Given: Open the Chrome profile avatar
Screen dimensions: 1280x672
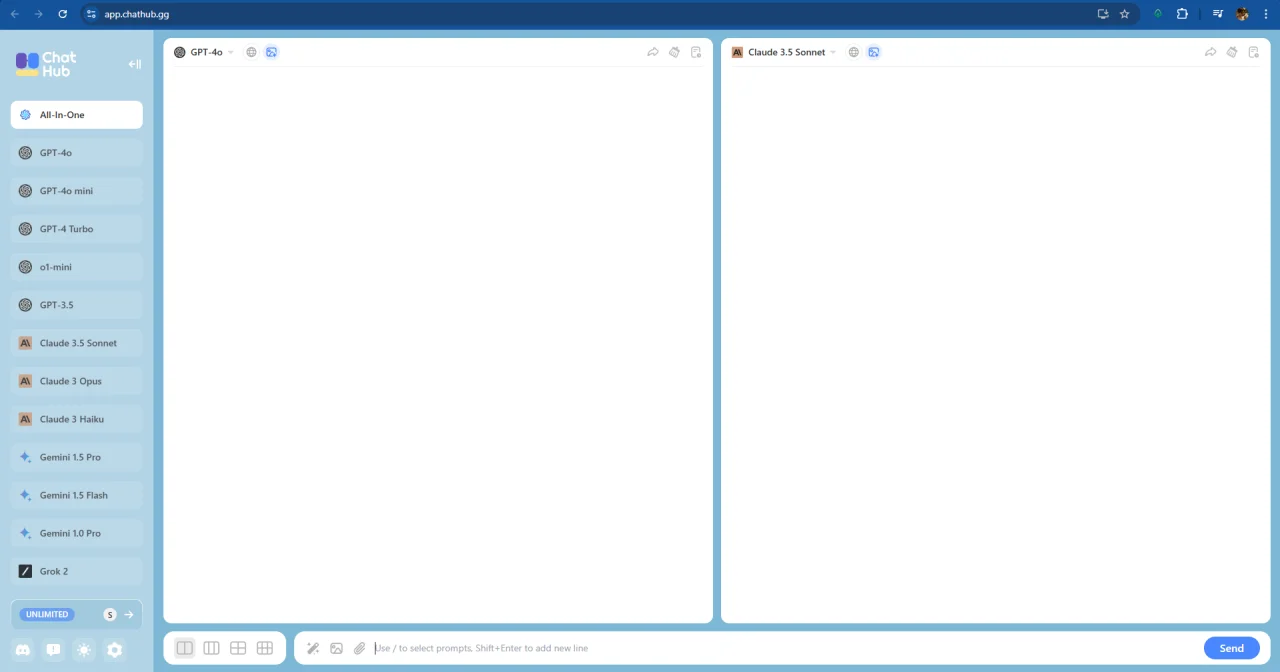Looking at the screenshot, I should pos(1242,14).
